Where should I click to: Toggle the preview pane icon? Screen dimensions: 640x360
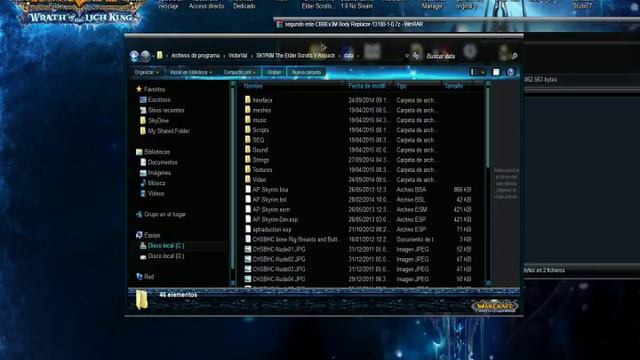click(496, 72)
